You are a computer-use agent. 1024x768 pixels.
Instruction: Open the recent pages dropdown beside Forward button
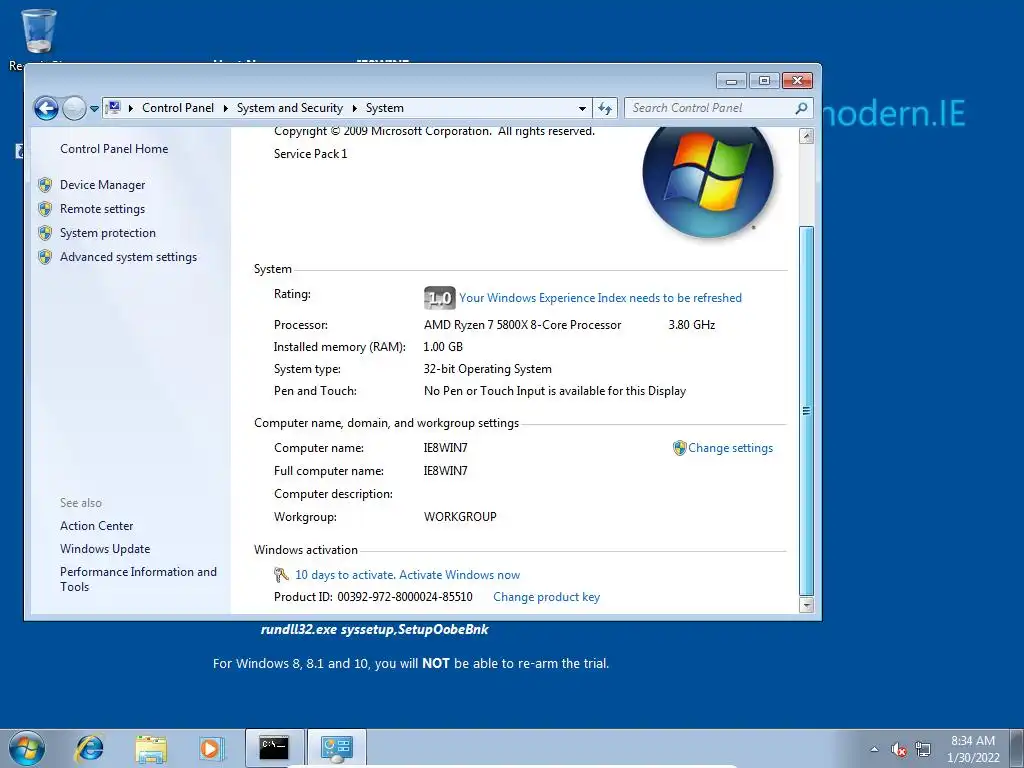pos(94,108)
